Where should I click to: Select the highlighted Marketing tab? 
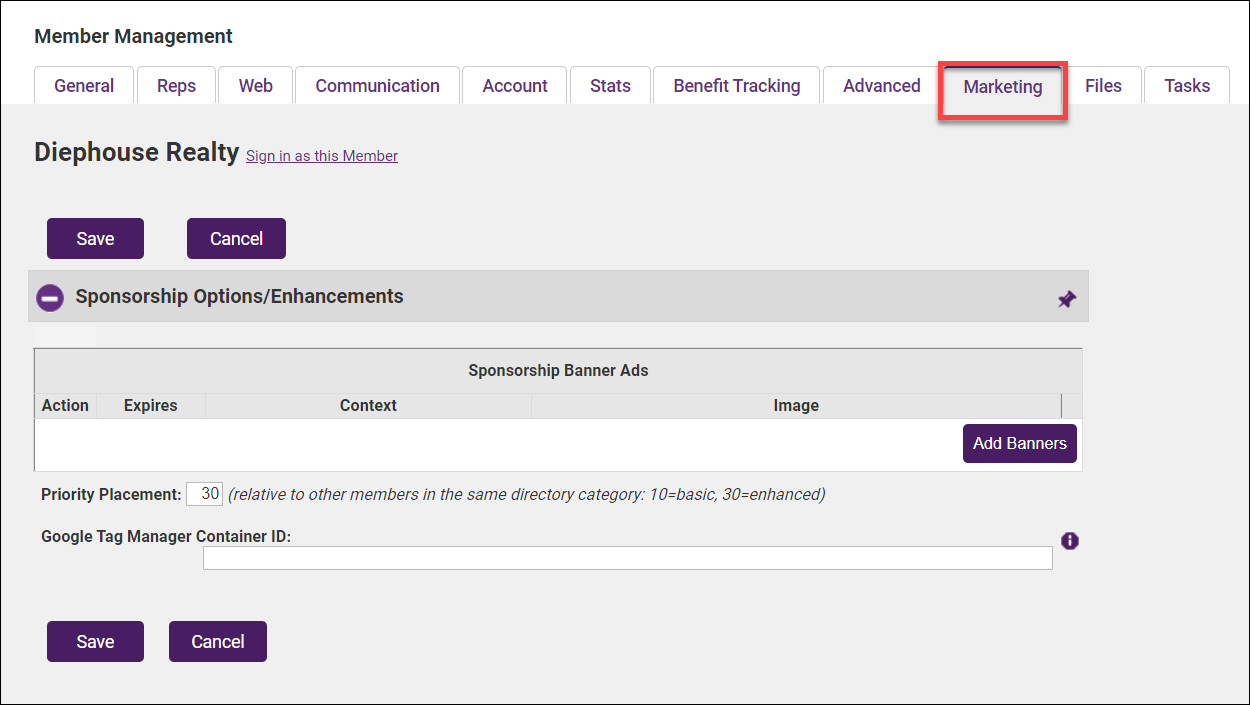1002,87
